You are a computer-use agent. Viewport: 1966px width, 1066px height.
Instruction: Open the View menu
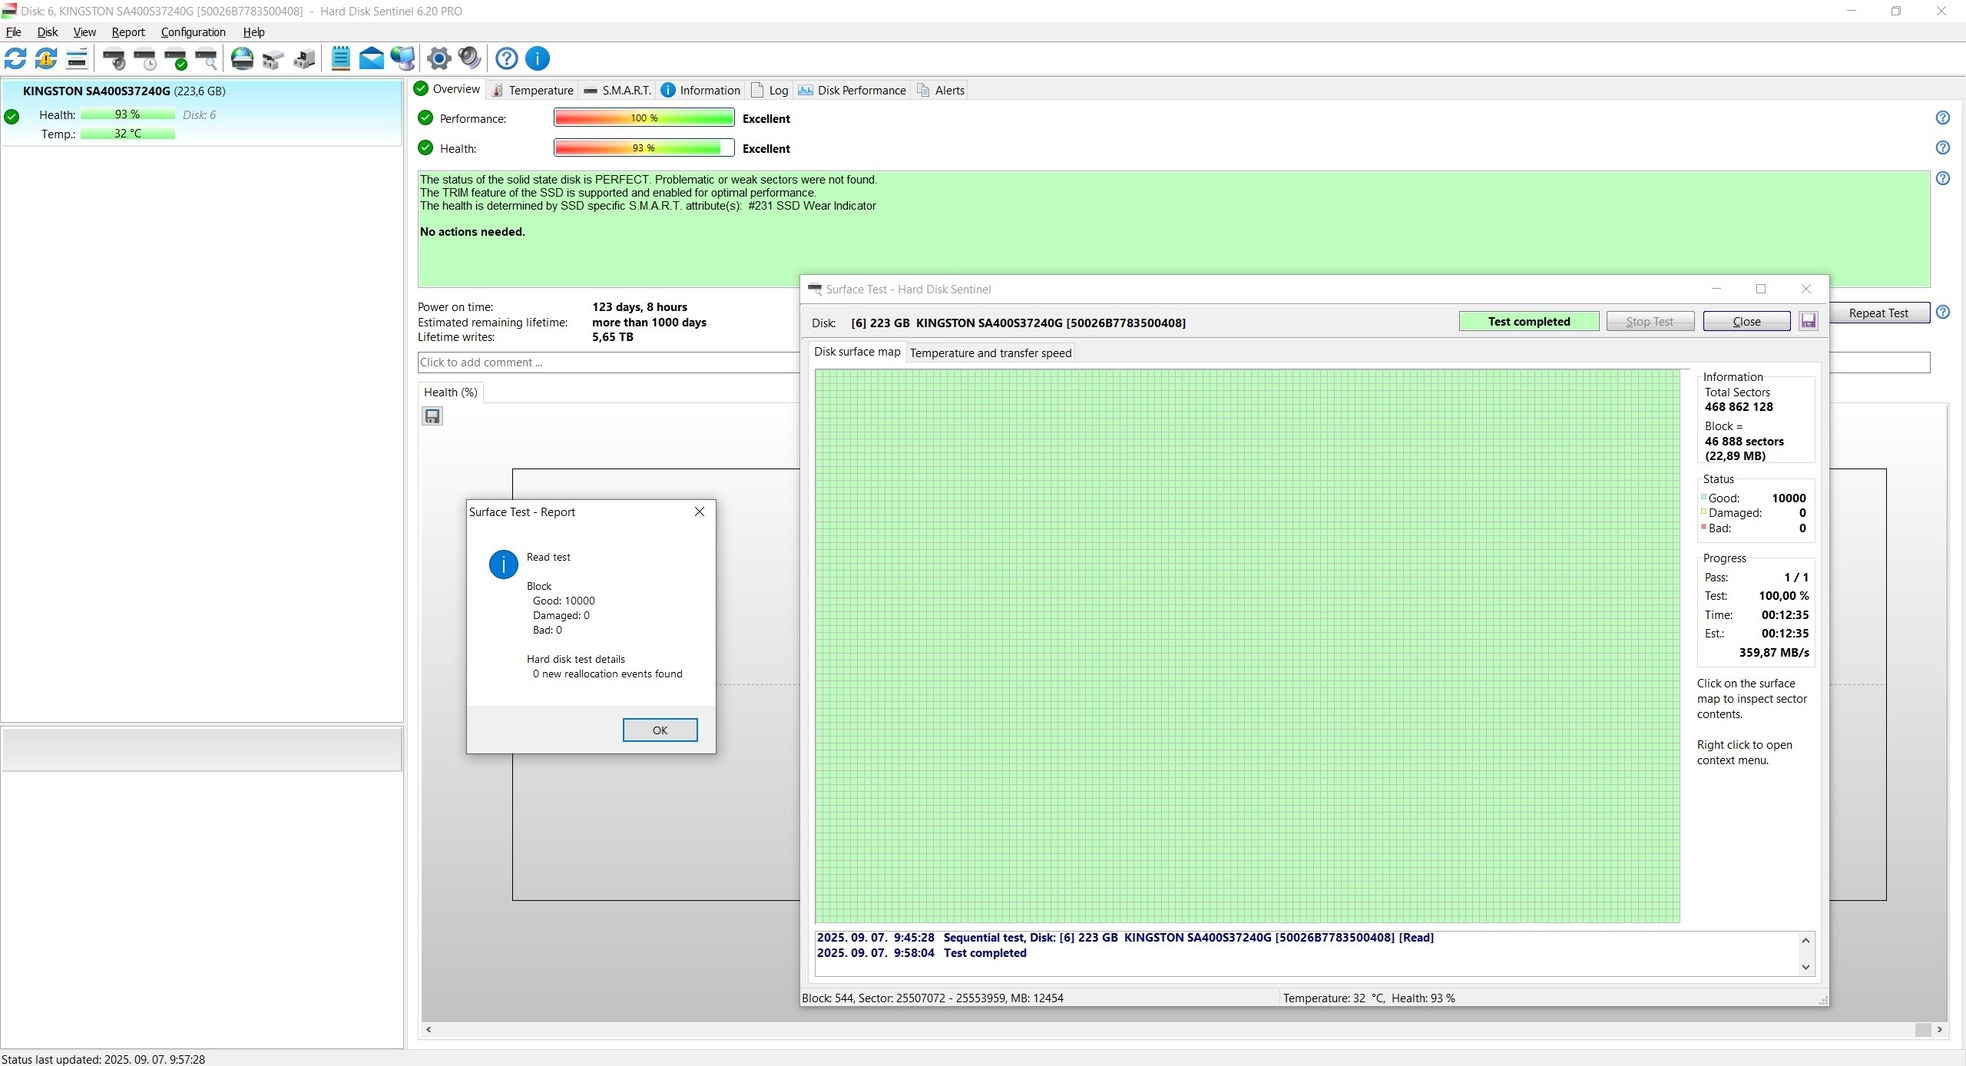pyautogui.click(x=85, y=32)
